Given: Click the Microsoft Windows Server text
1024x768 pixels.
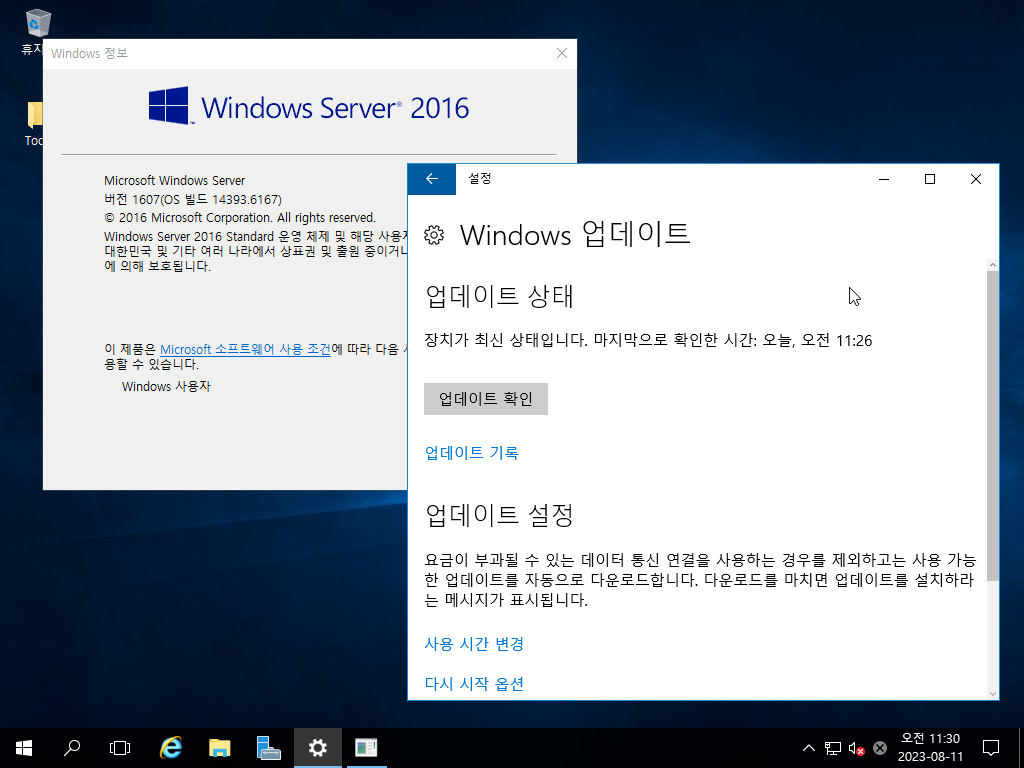Looking at the screenshot, I should pyautogui.click(x=174, y=180).
